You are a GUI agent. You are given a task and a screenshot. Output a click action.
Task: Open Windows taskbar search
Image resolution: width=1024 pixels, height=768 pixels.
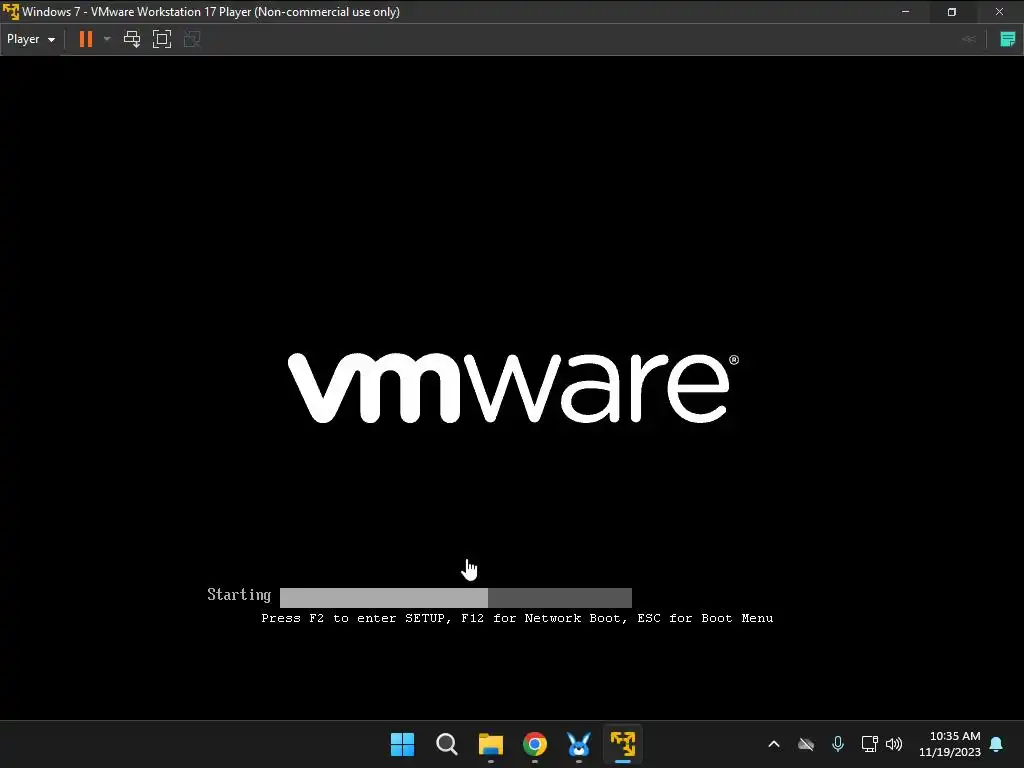447,744
